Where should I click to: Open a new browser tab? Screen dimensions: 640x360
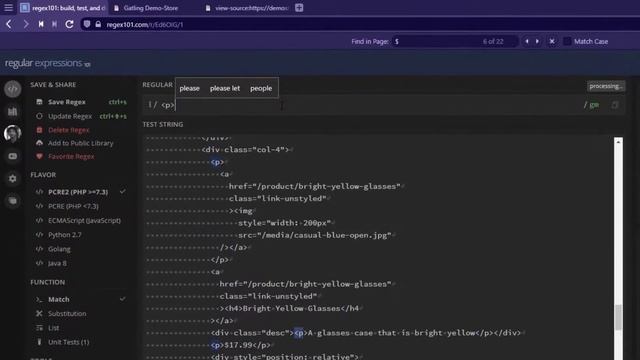[x=299, y=8]
